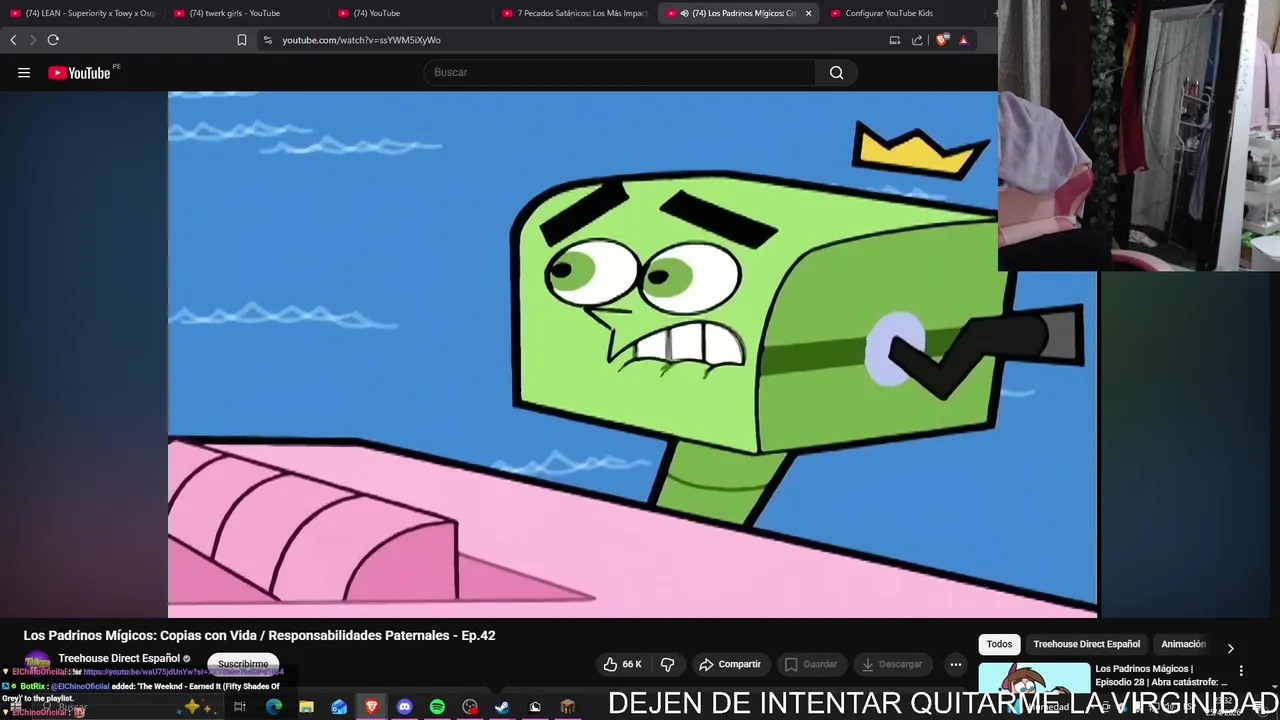Open the Episodio 28 recommended video title
This screenshot has height=720, width=1280.
click(1161, 675)
